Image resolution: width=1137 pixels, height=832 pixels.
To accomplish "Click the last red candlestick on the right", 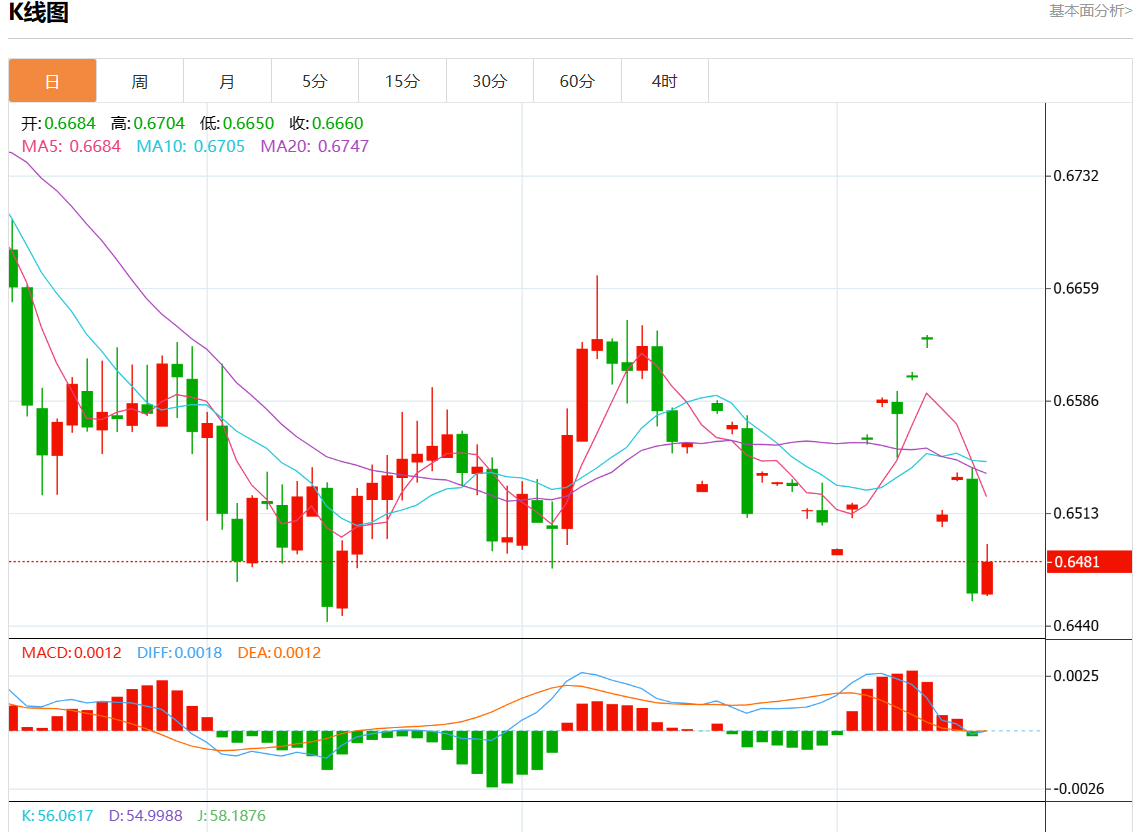I will [987, 578].
